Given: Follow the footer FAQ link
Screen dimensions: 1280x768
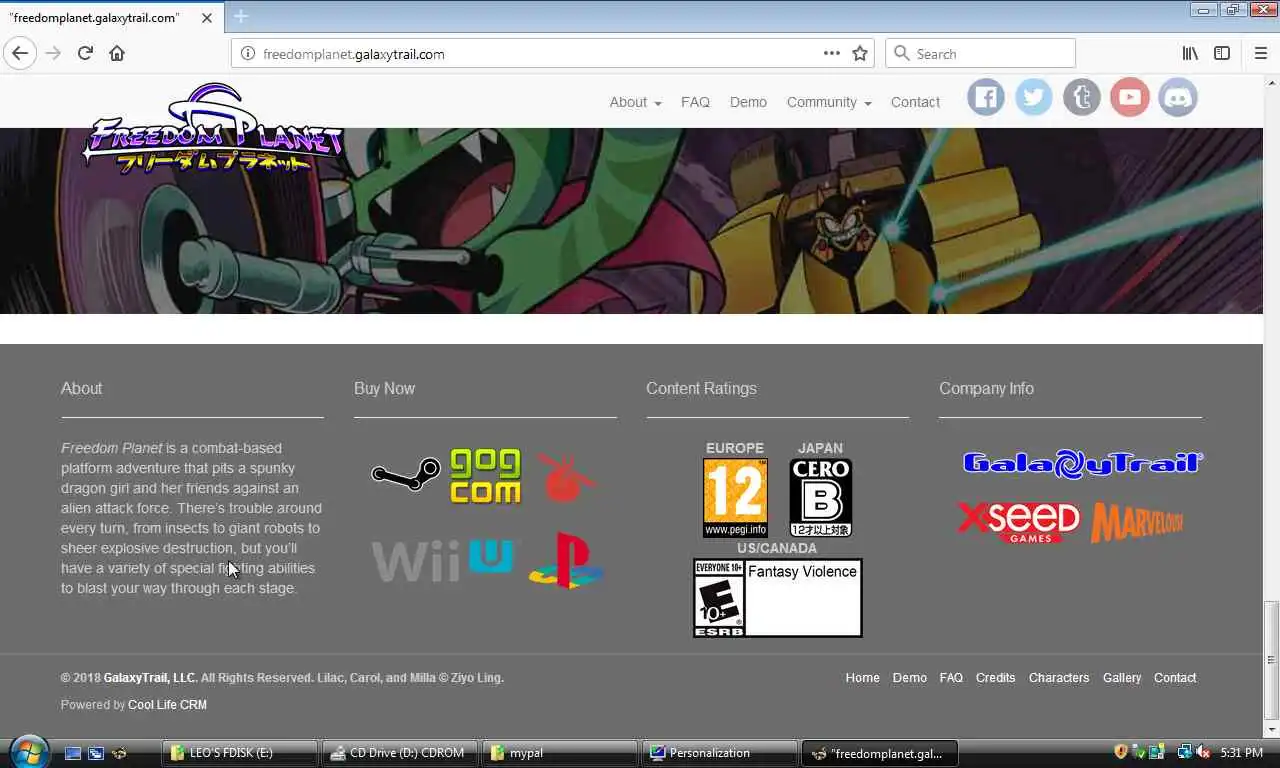Looking at the screenshot, I should (x=951, y=677).
